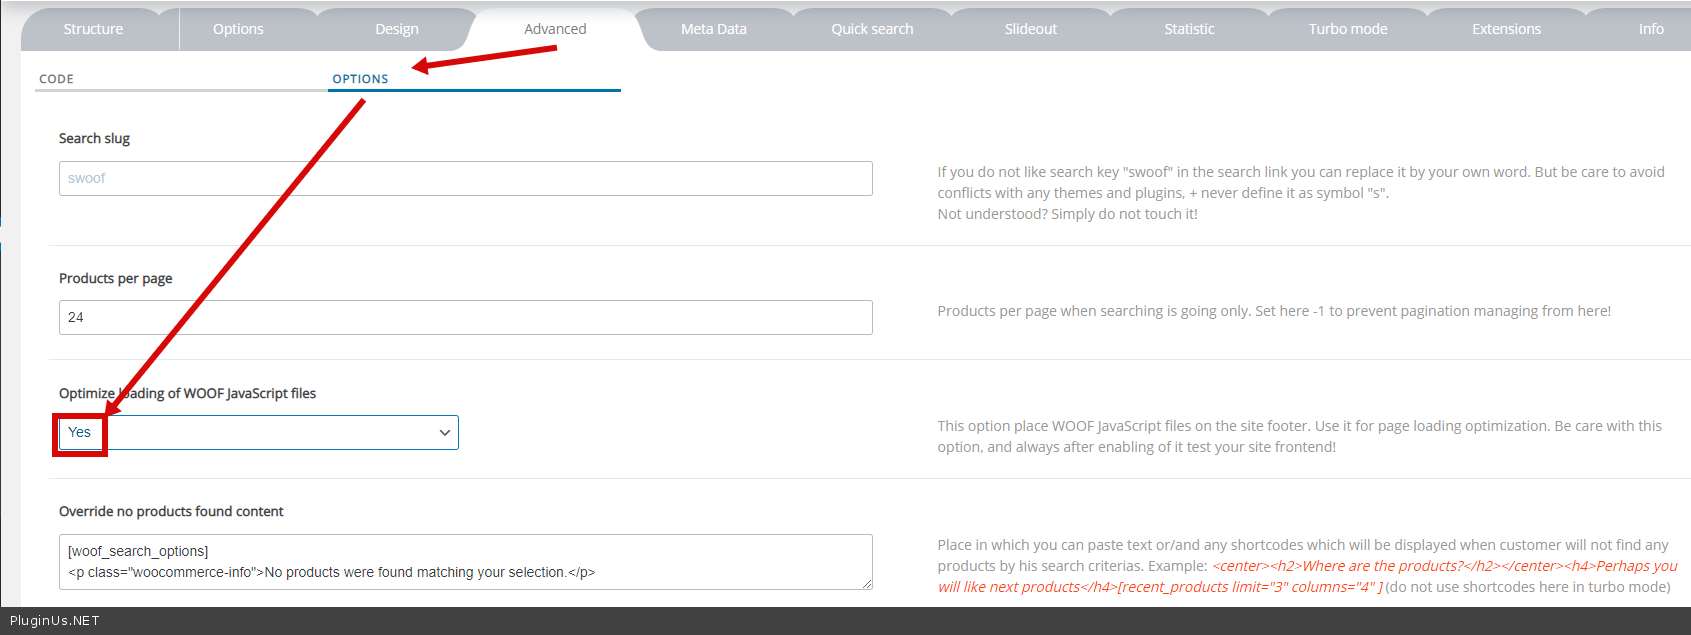Switch to the Slideout tab

tap(1030, 29)
